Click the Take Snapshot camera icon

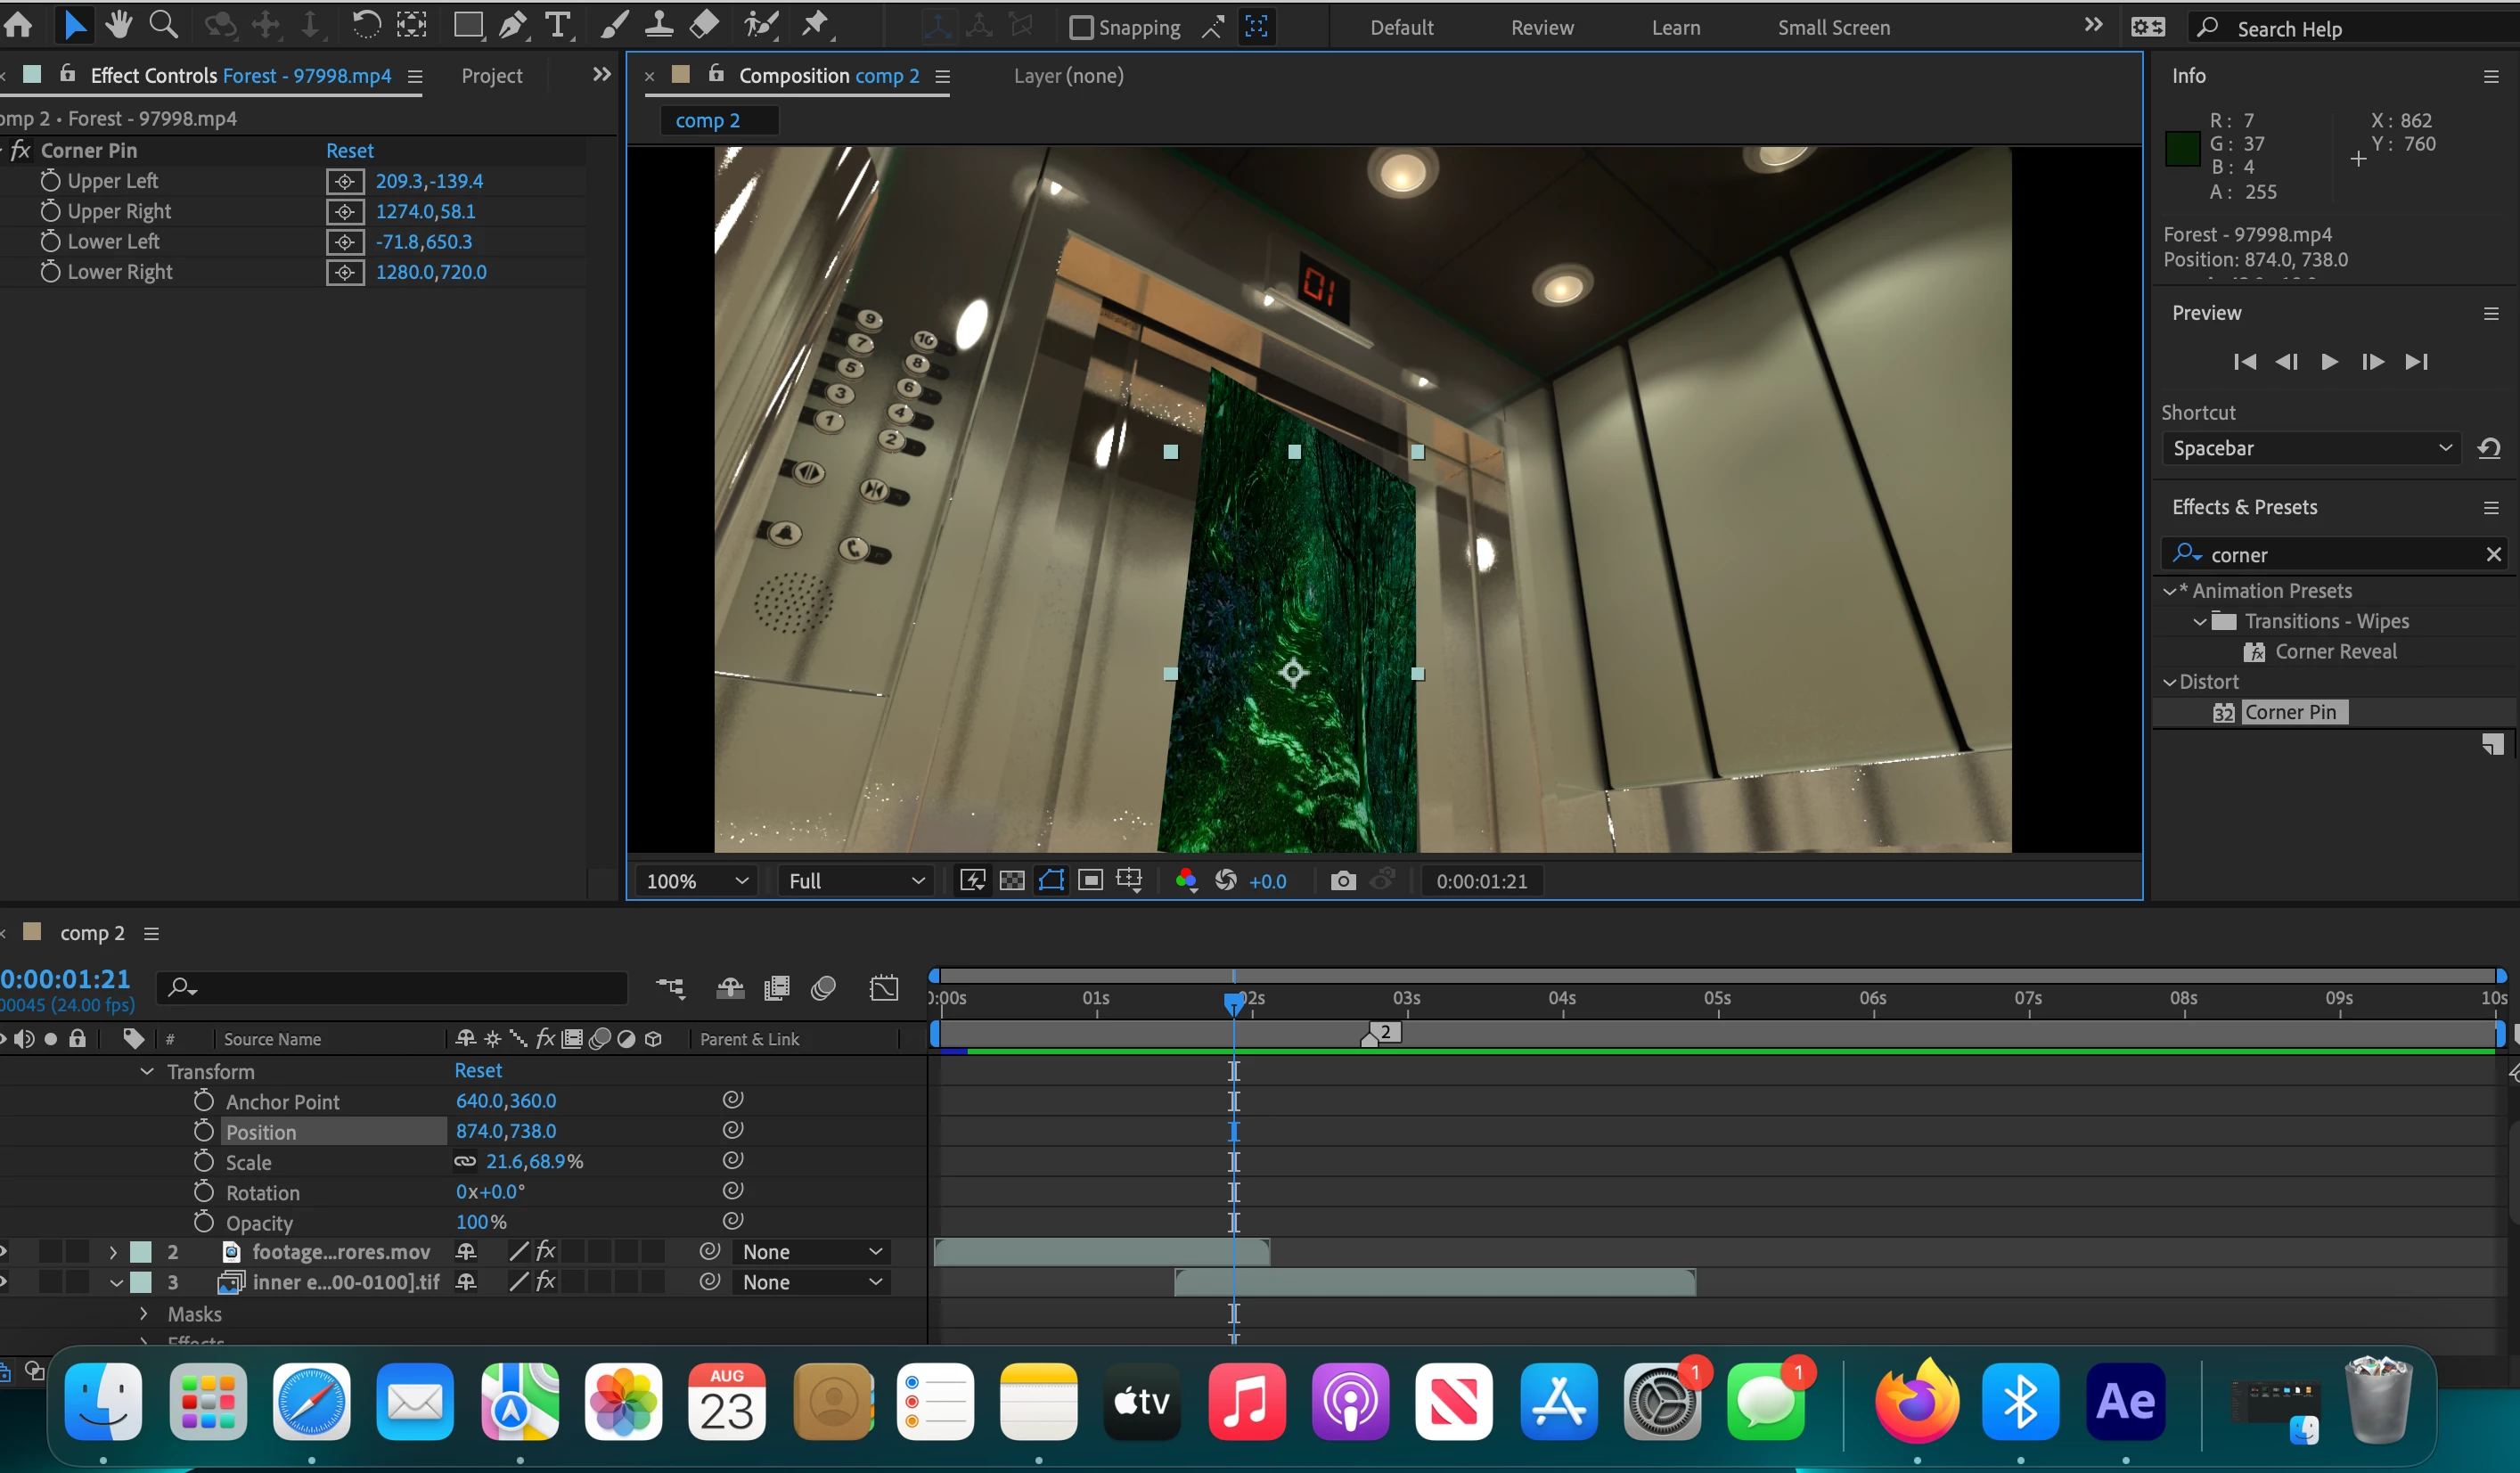(x=1343, y=880)
